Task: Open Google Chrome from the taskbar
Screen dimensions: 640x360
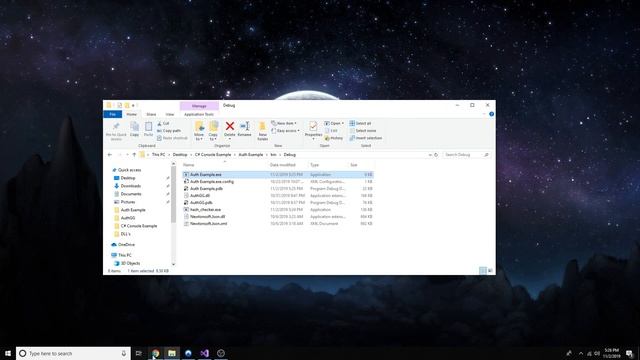Action: pos(156,353)
